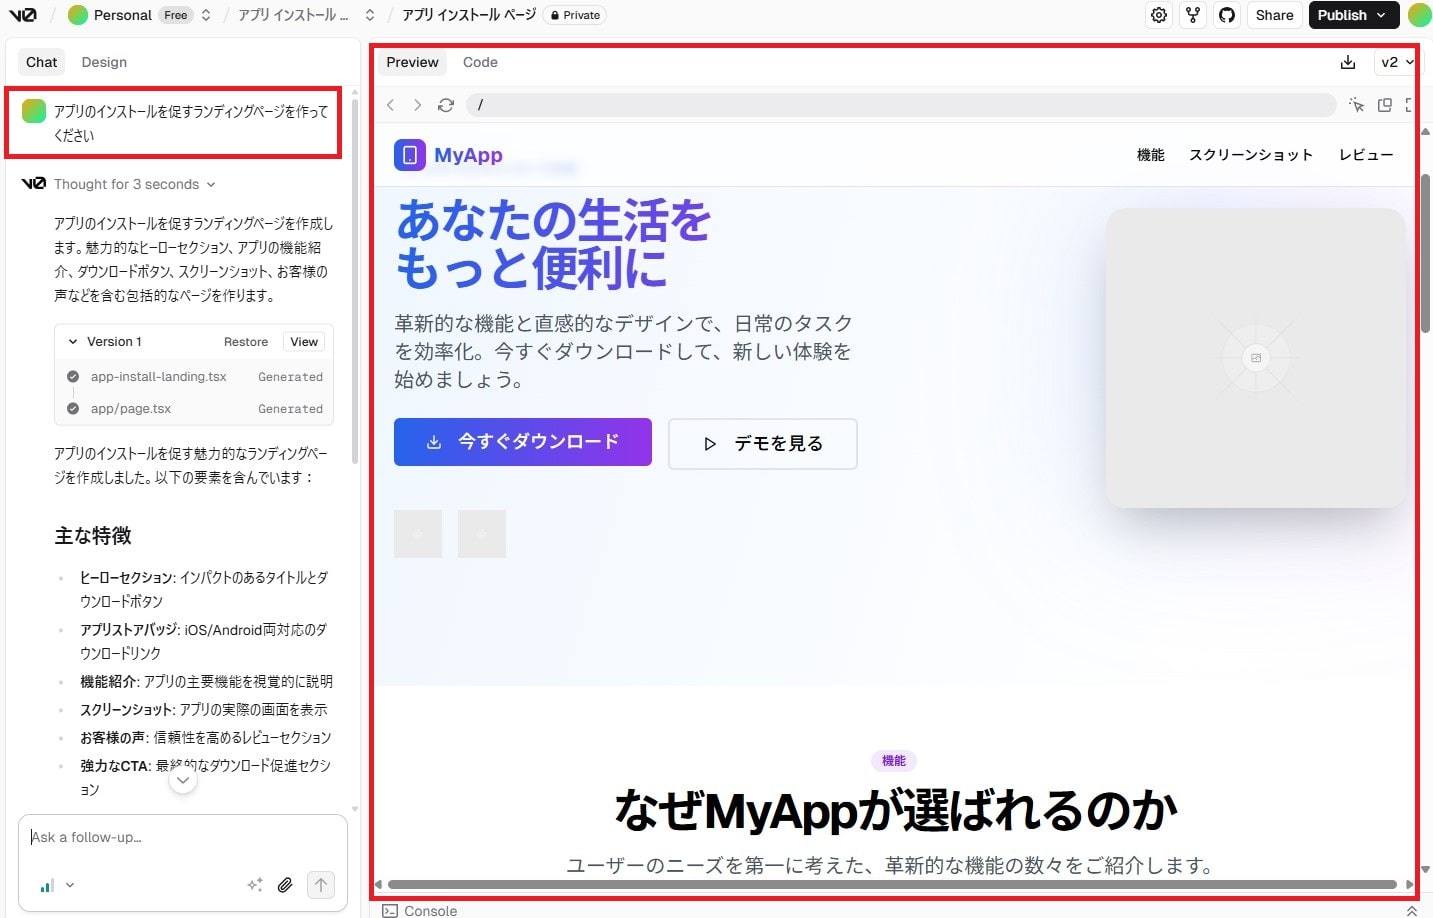Open the project settings gear icon
1433x918 pixels.
tap(1158, 15)
